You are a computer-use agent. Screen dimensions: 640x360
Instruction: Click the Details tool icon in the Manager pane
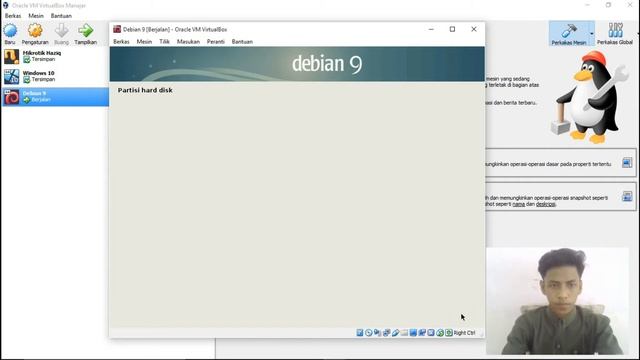[x=627, y=163]
